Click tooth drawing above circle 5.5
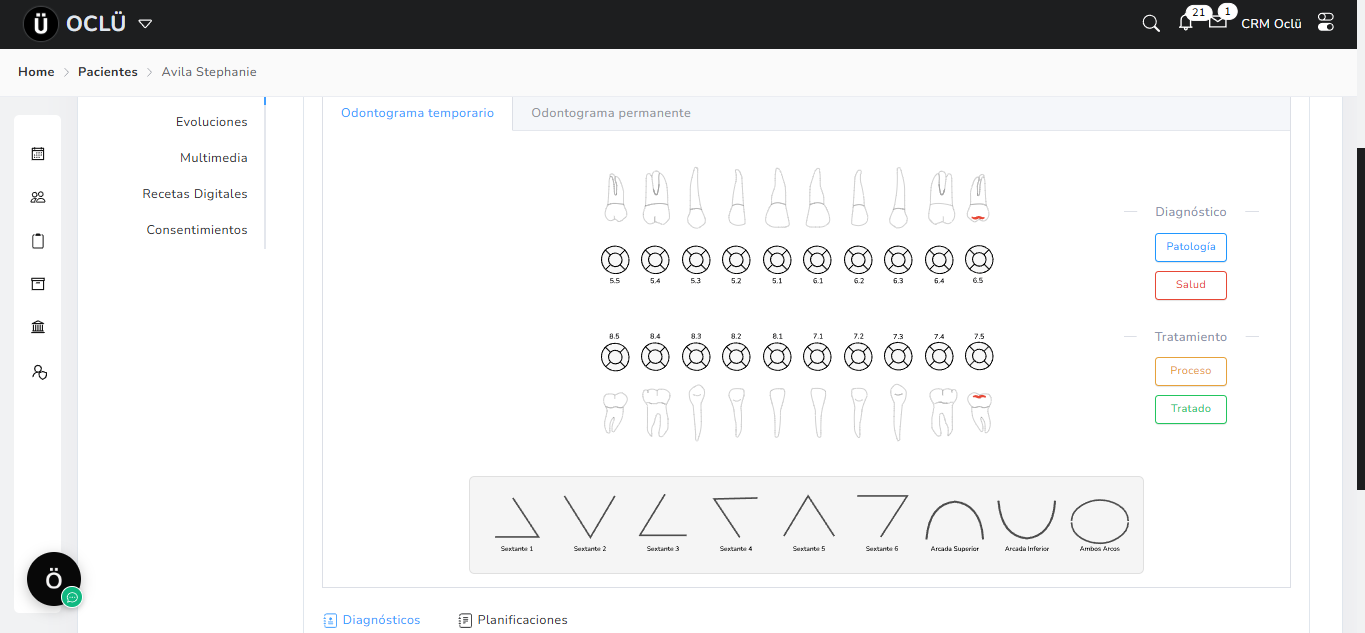Viewport: 1365px width, 633px height. [x=615, y=198]
